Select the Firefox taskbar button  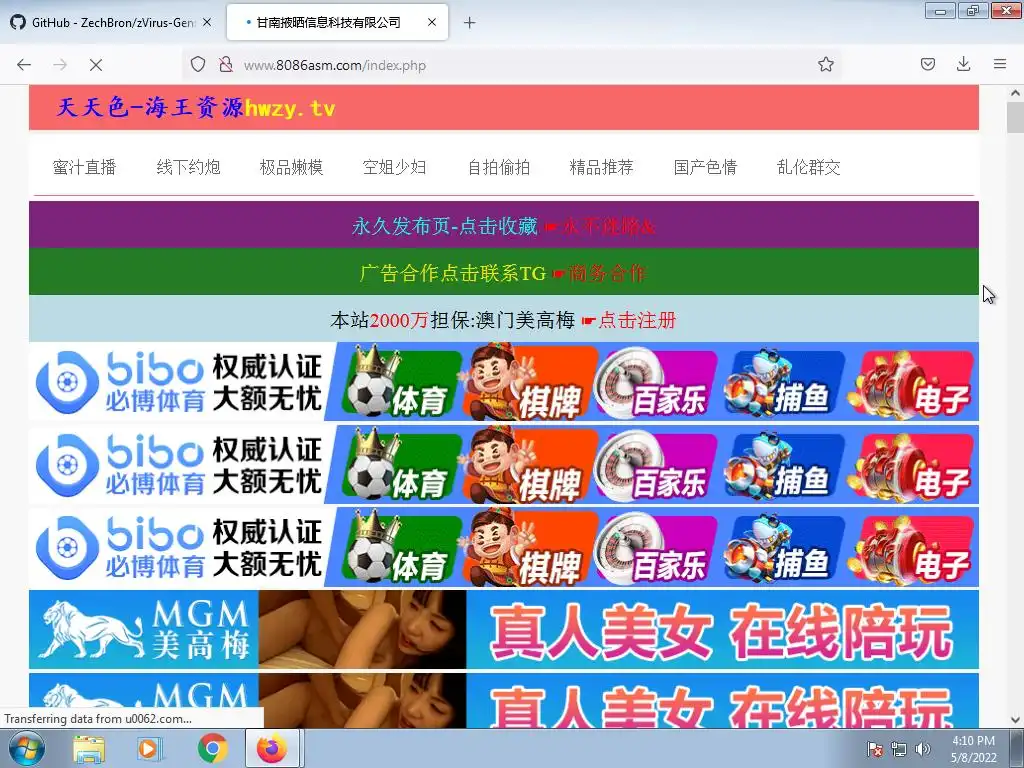(274, 748)
